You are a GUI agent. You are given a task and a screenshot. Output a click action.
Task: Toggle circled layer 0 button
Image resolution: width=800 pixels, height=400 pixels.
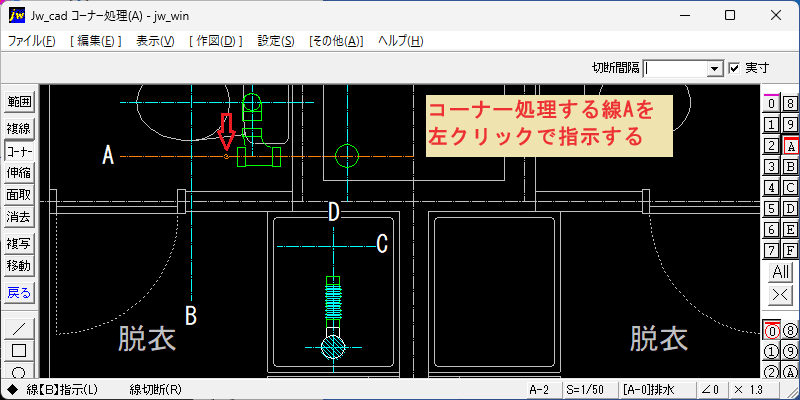(x=771, y=331)
